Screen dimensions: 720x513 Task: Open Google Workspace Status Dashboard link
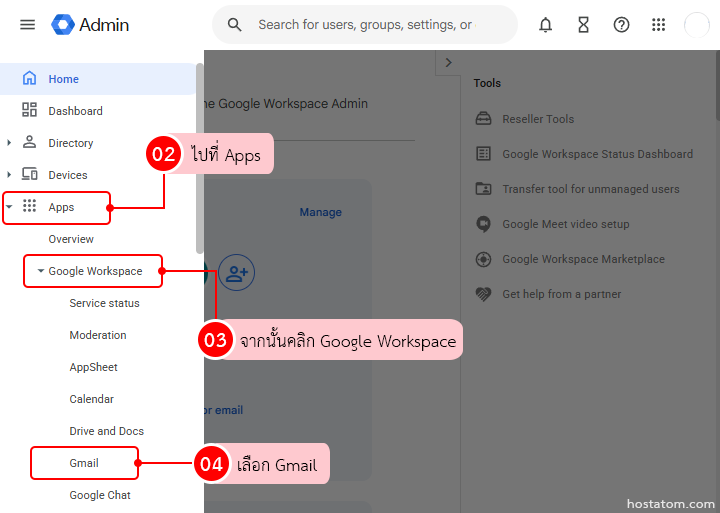pos(597,154)
